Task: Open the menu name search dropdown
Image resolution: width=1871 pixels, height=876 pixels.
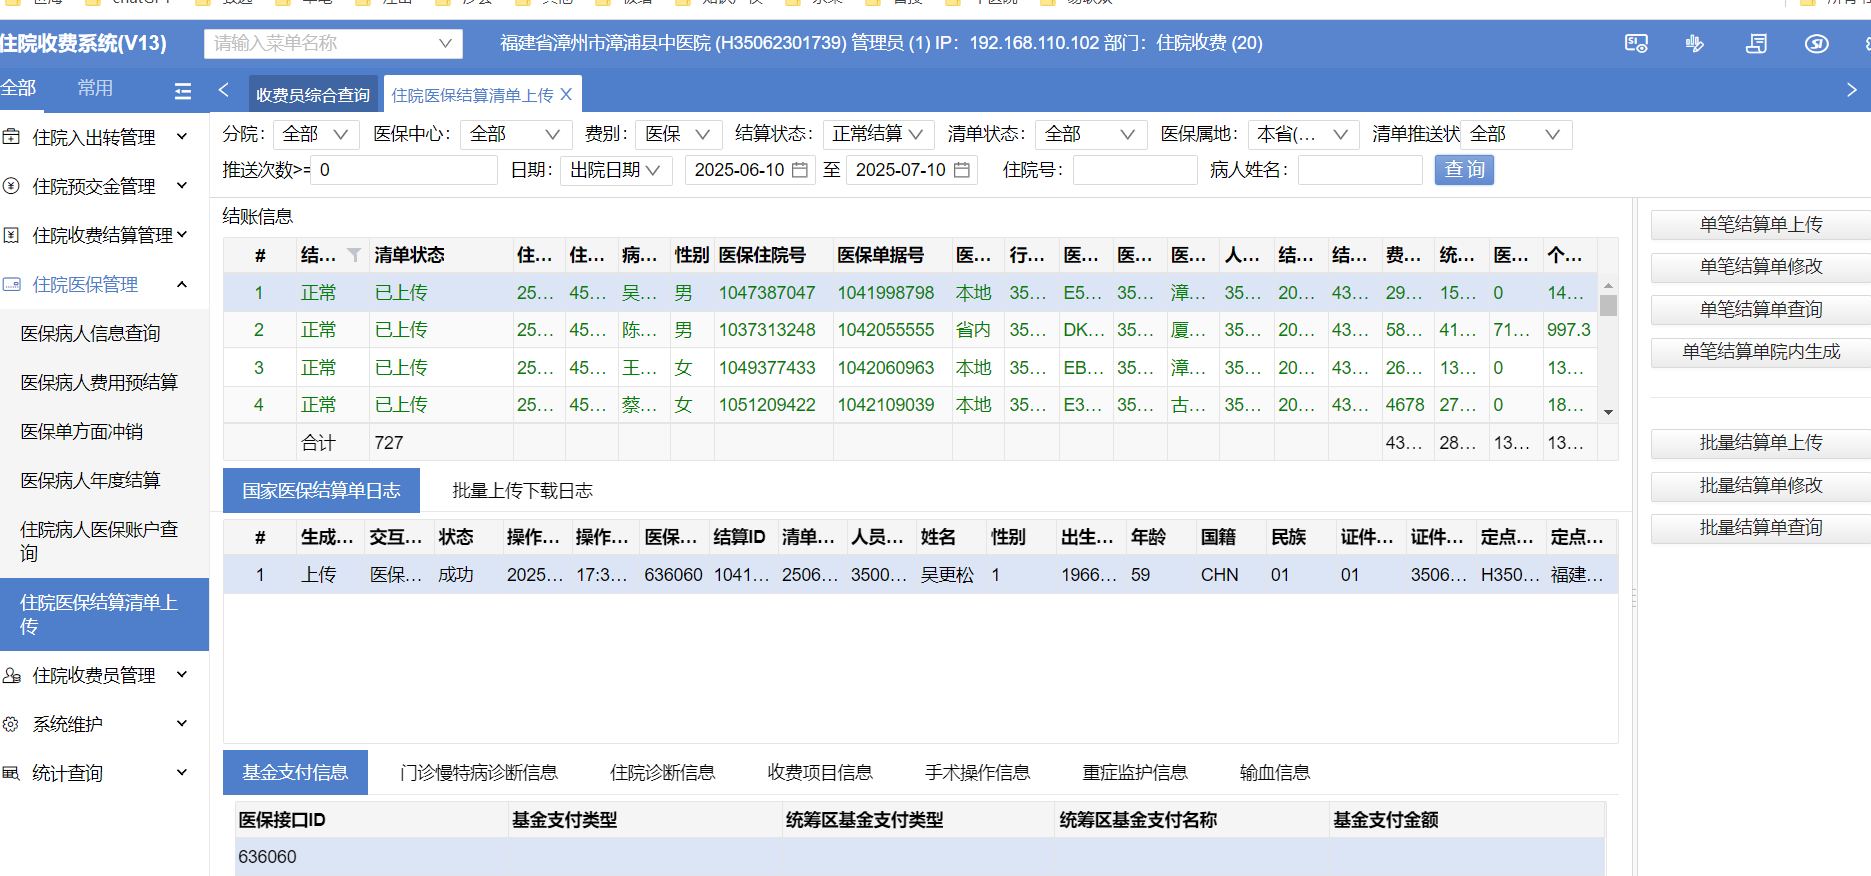Action: coord(334,43)
